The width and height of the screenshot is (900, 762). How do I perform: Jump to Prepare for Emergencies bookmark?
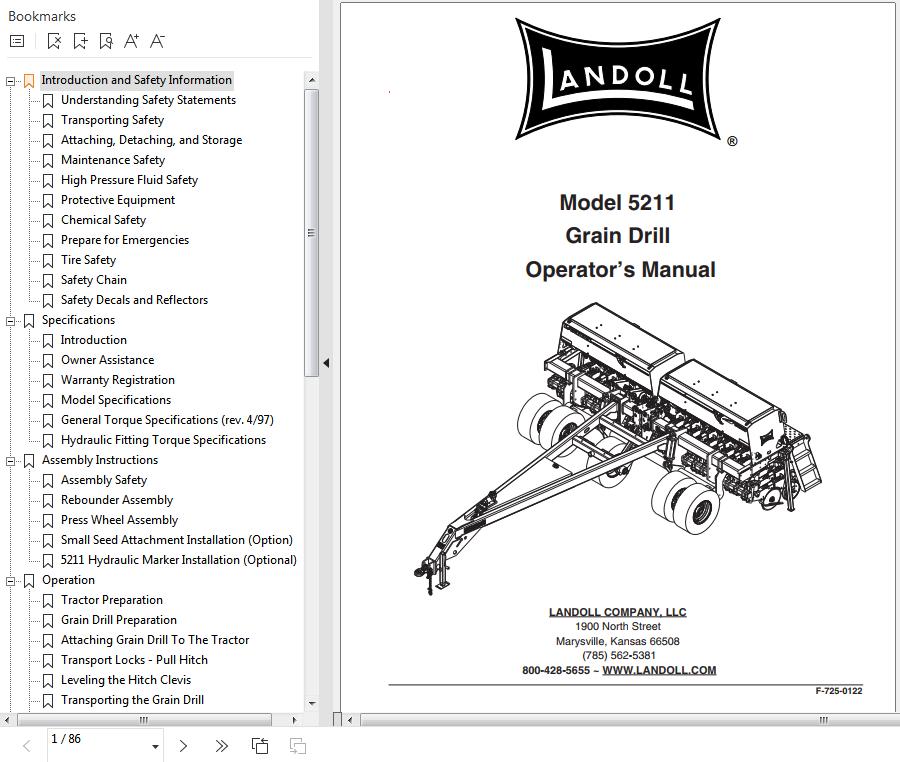125,240
